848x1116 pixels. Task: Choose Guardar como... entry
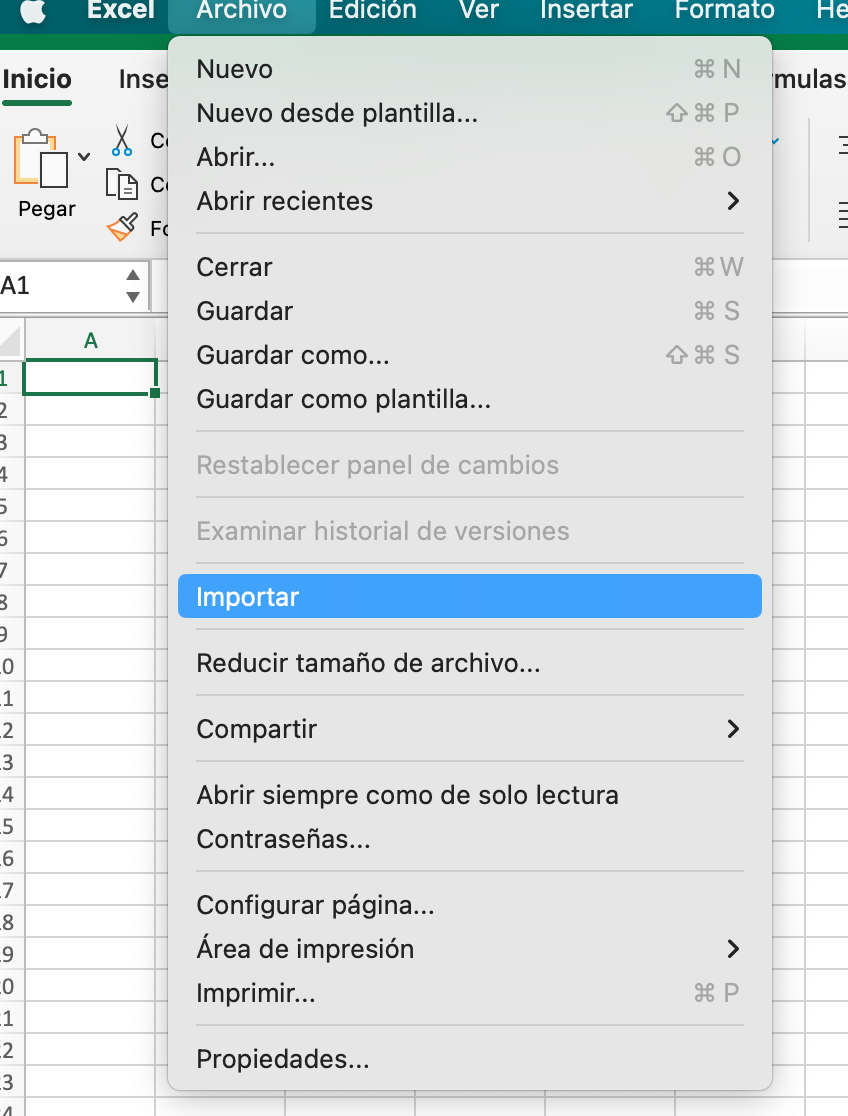click(x=470, y=355)
